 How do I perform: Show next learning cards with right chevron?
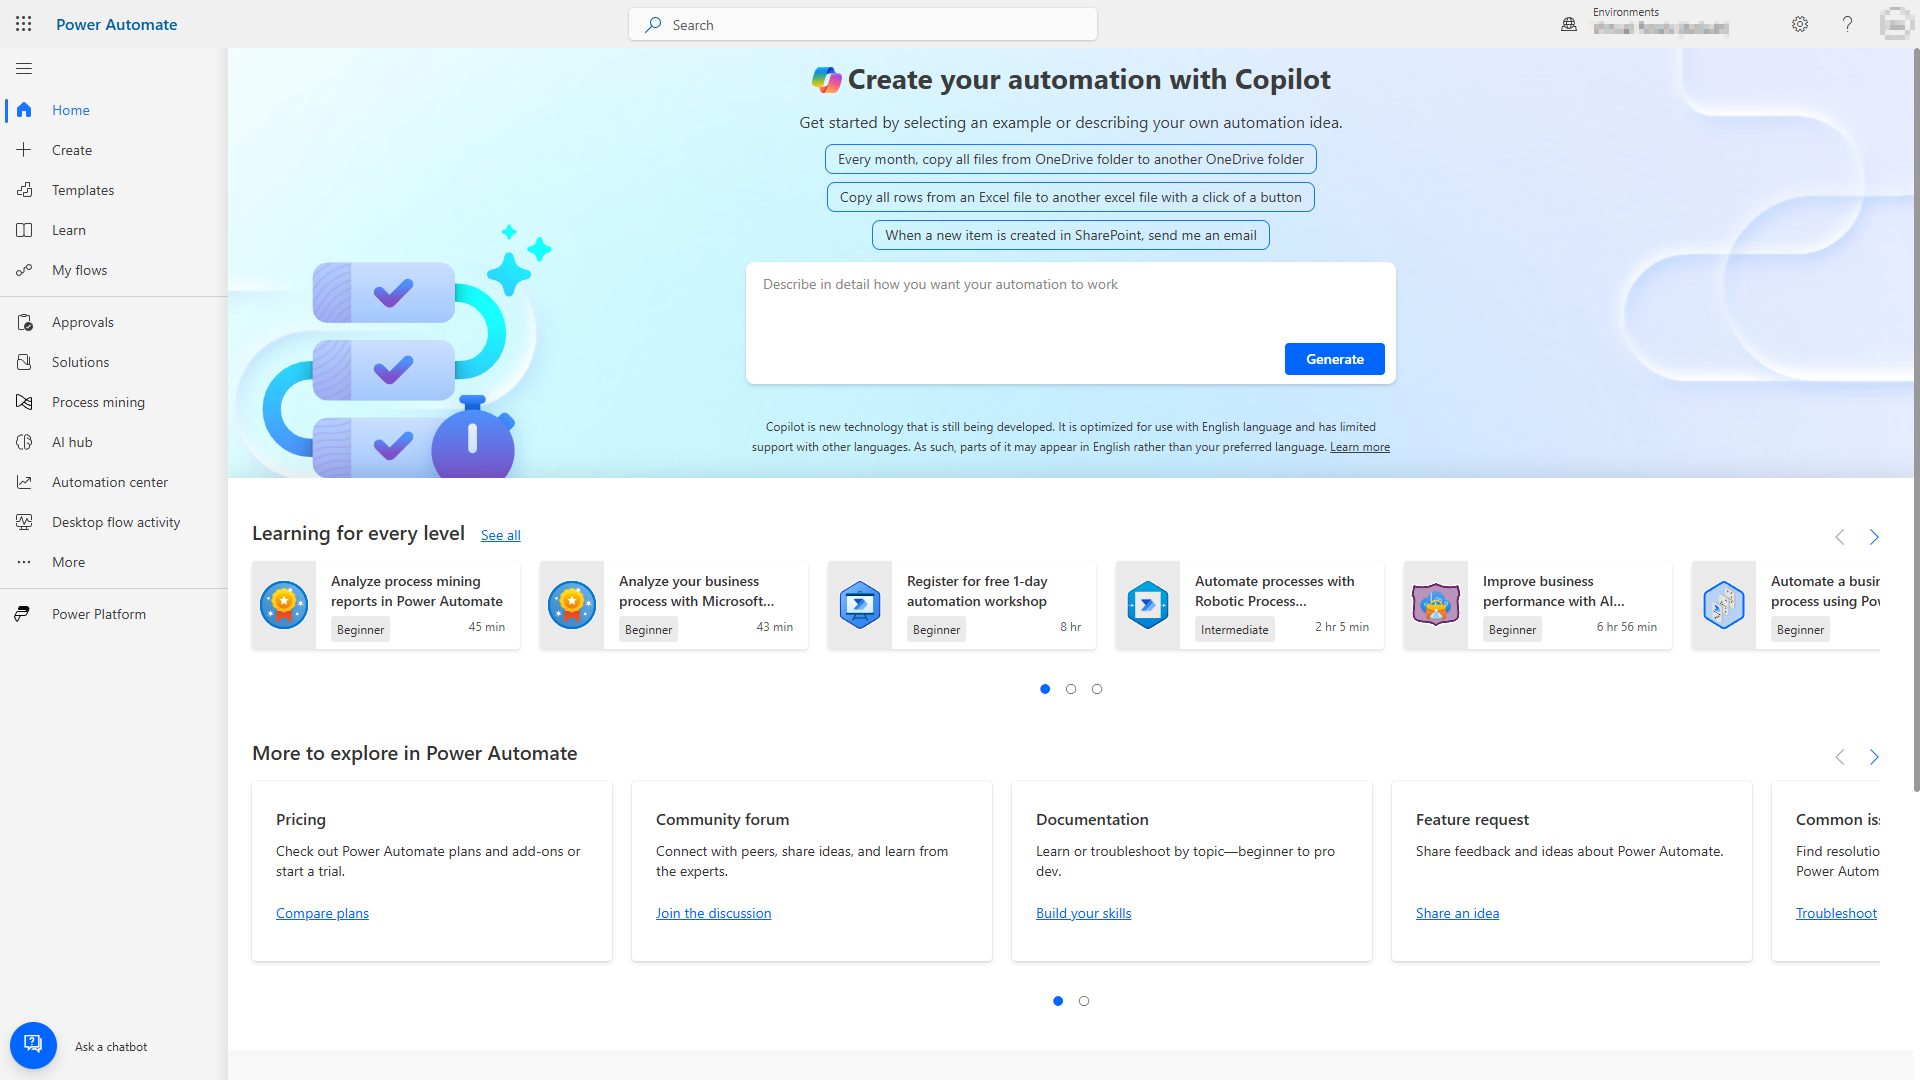(1874, 537)
